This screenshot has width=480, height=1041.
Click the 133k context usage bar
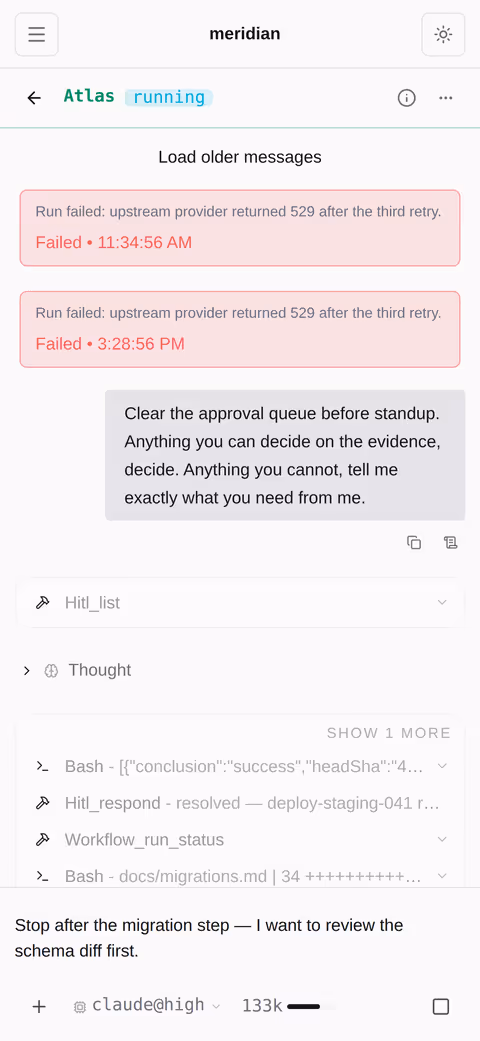(x=289, y=1006)
